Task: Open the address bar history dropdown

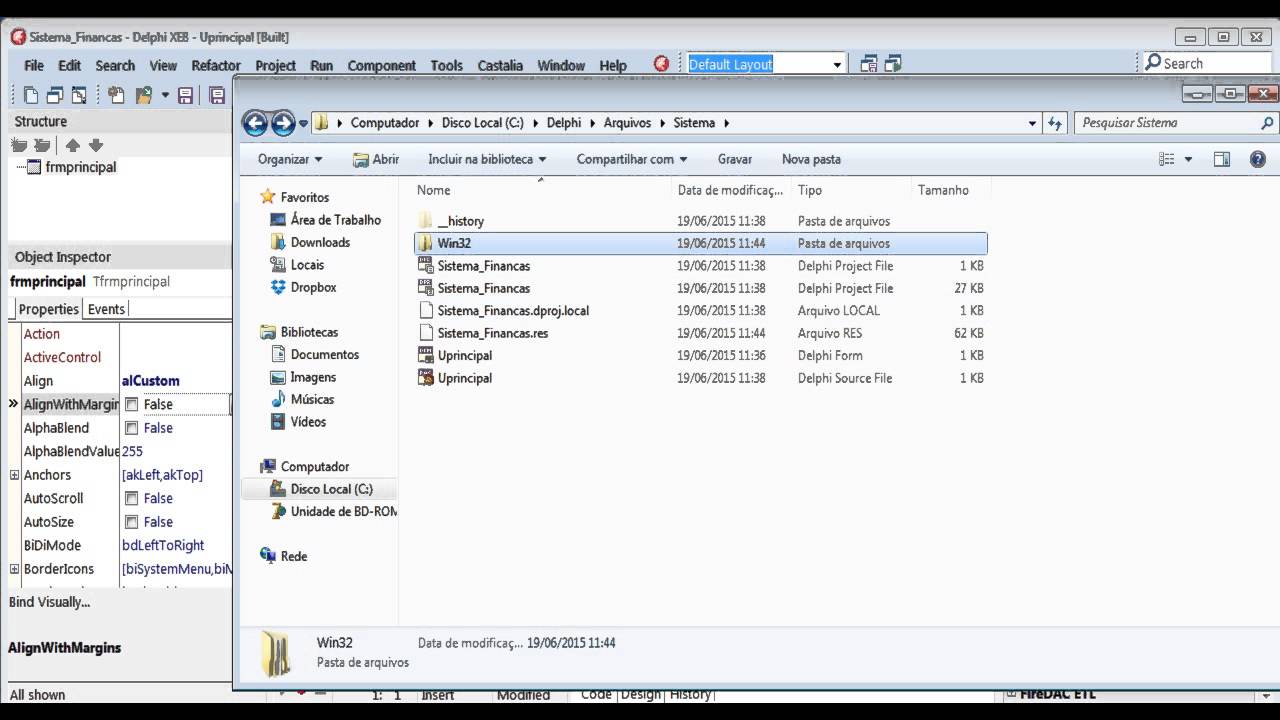Action: click(x=1033, y=123)
